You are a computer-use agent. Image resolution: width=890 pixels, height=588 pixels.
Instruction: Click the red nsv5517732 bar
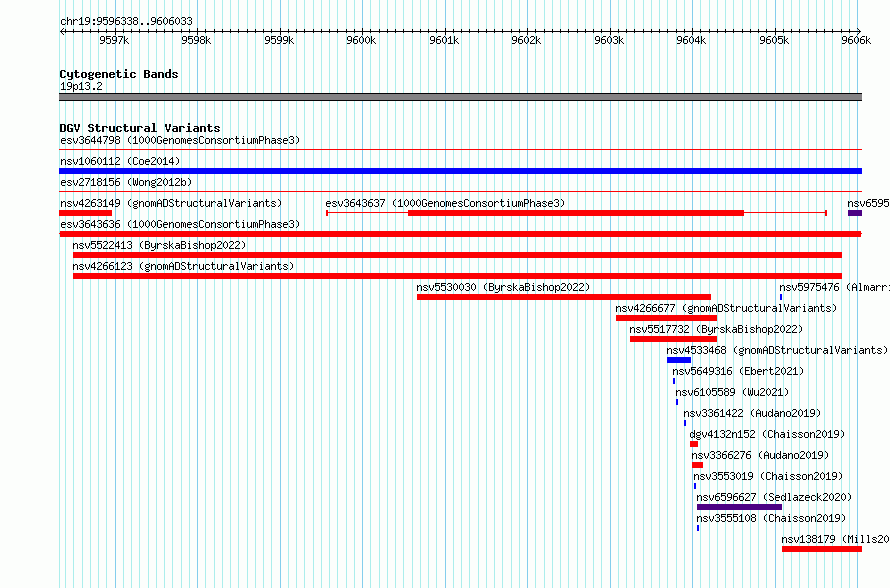673,339
